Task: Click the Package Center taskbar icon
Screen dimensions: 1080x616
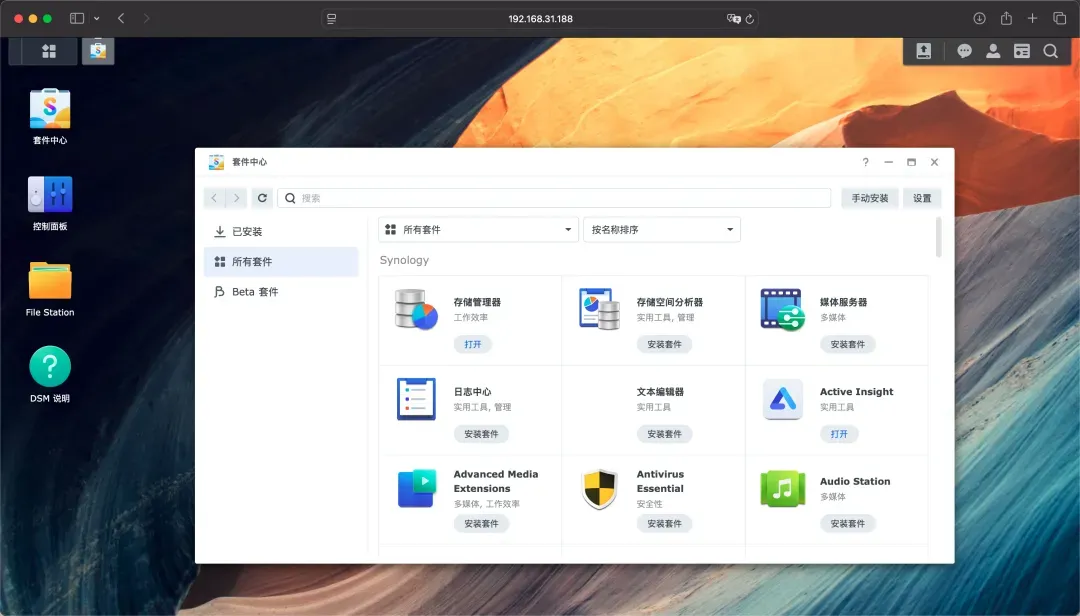Action: click(98, 51)
